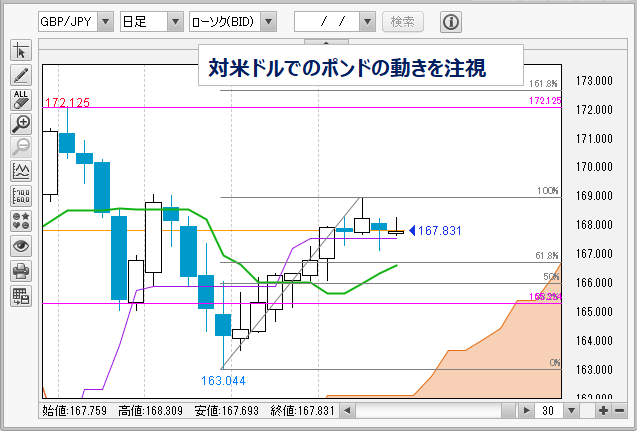Open the data table export tool
The image size is (637, 431).
(x=21, y=296)
